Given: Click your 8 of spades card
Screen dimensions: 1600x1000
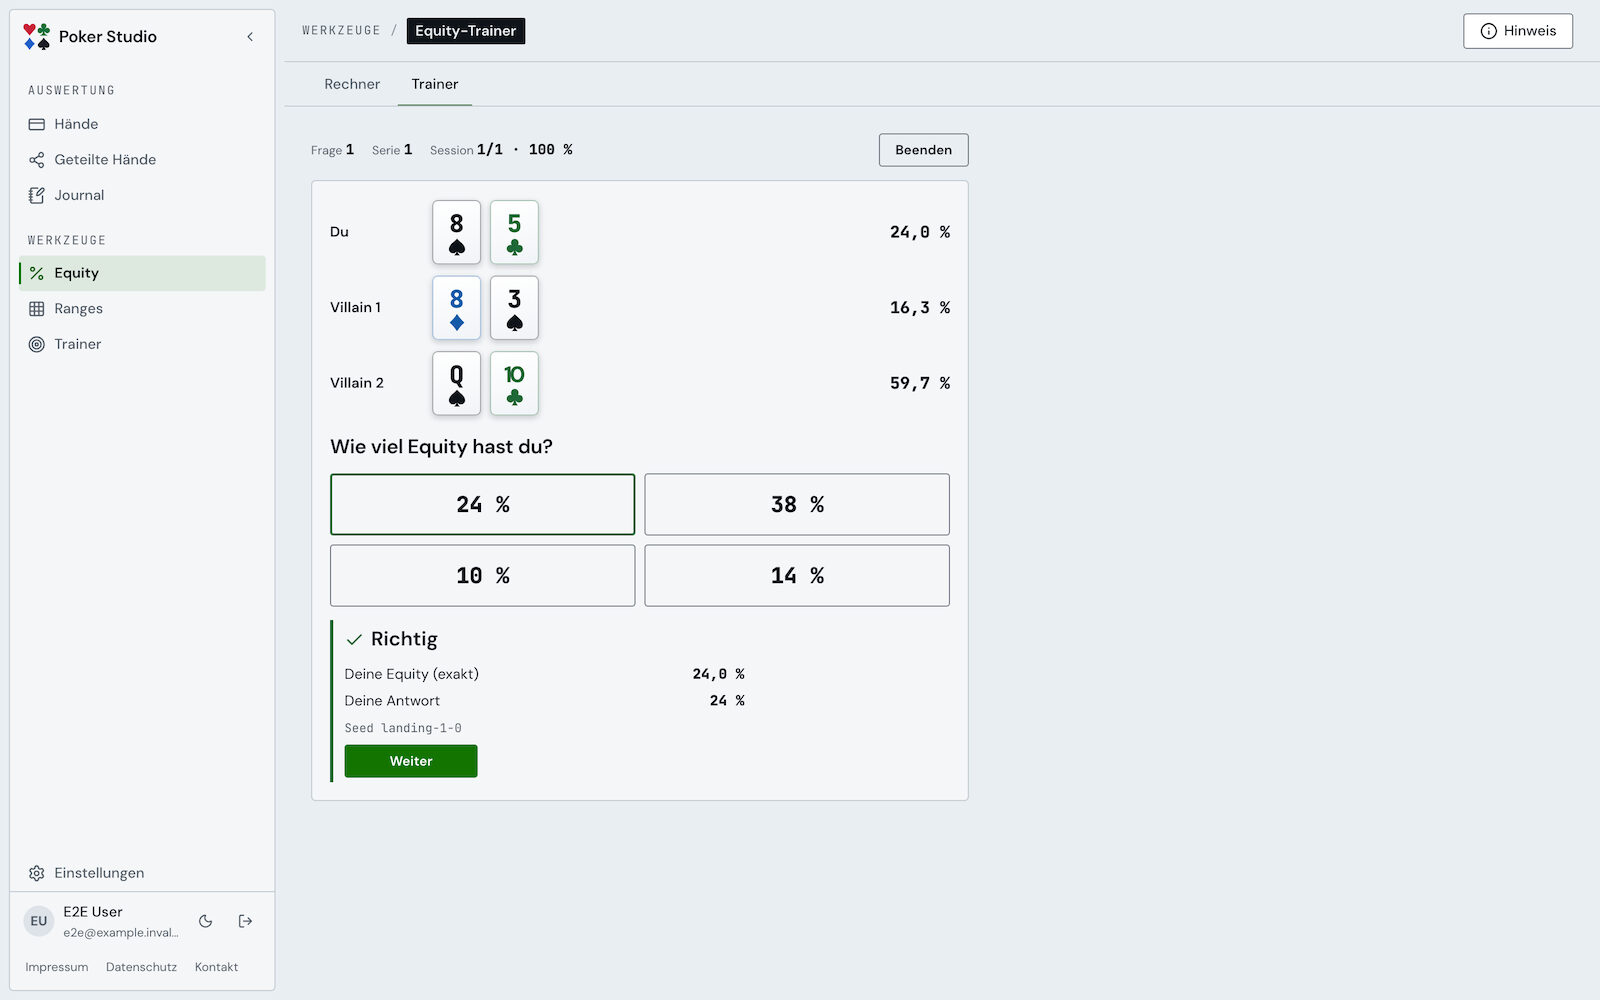Looking at the screenshot, I should 457,232.
